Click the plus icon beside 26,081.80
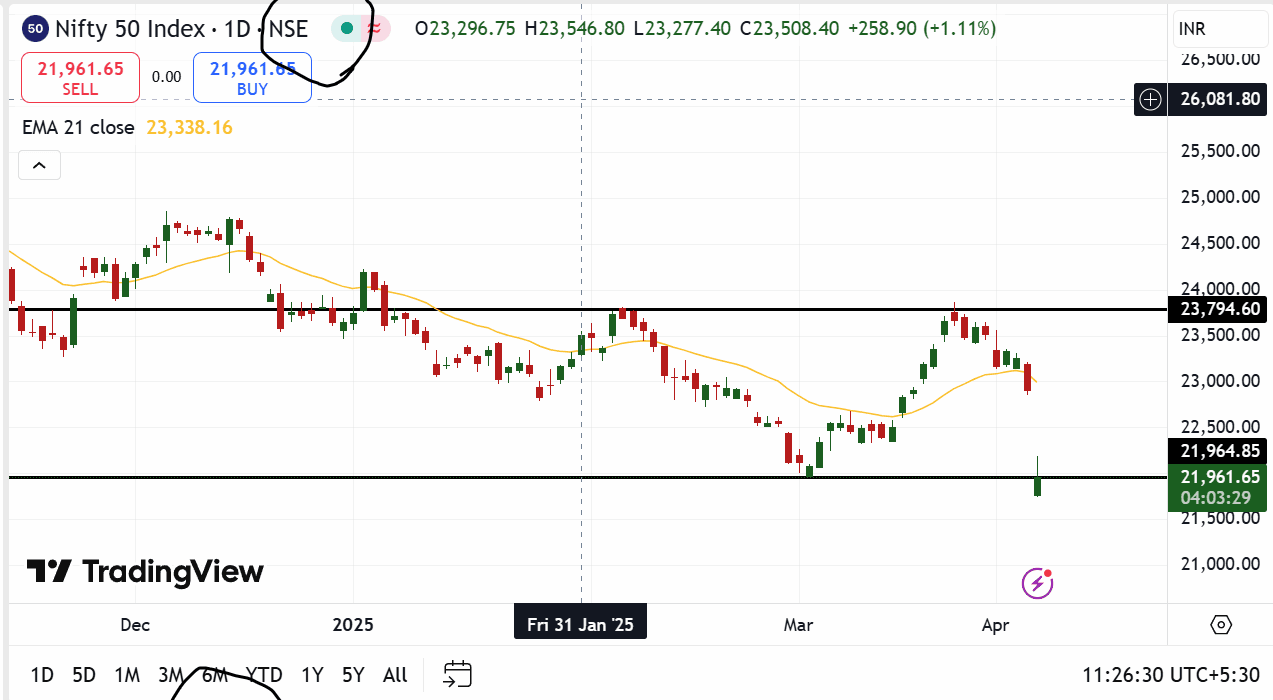Viewport: 1273px width, 700px height. [x=1151, y=99]
